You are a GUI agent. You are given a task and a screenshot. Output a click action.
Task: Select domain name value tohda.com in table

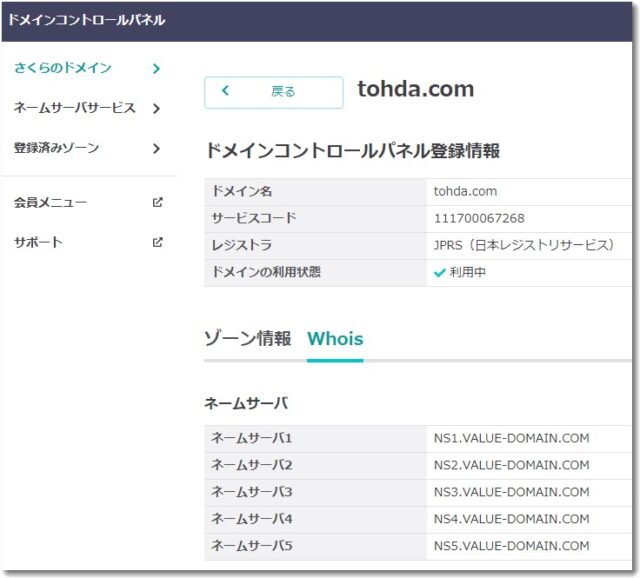click(x=465, y=191)
